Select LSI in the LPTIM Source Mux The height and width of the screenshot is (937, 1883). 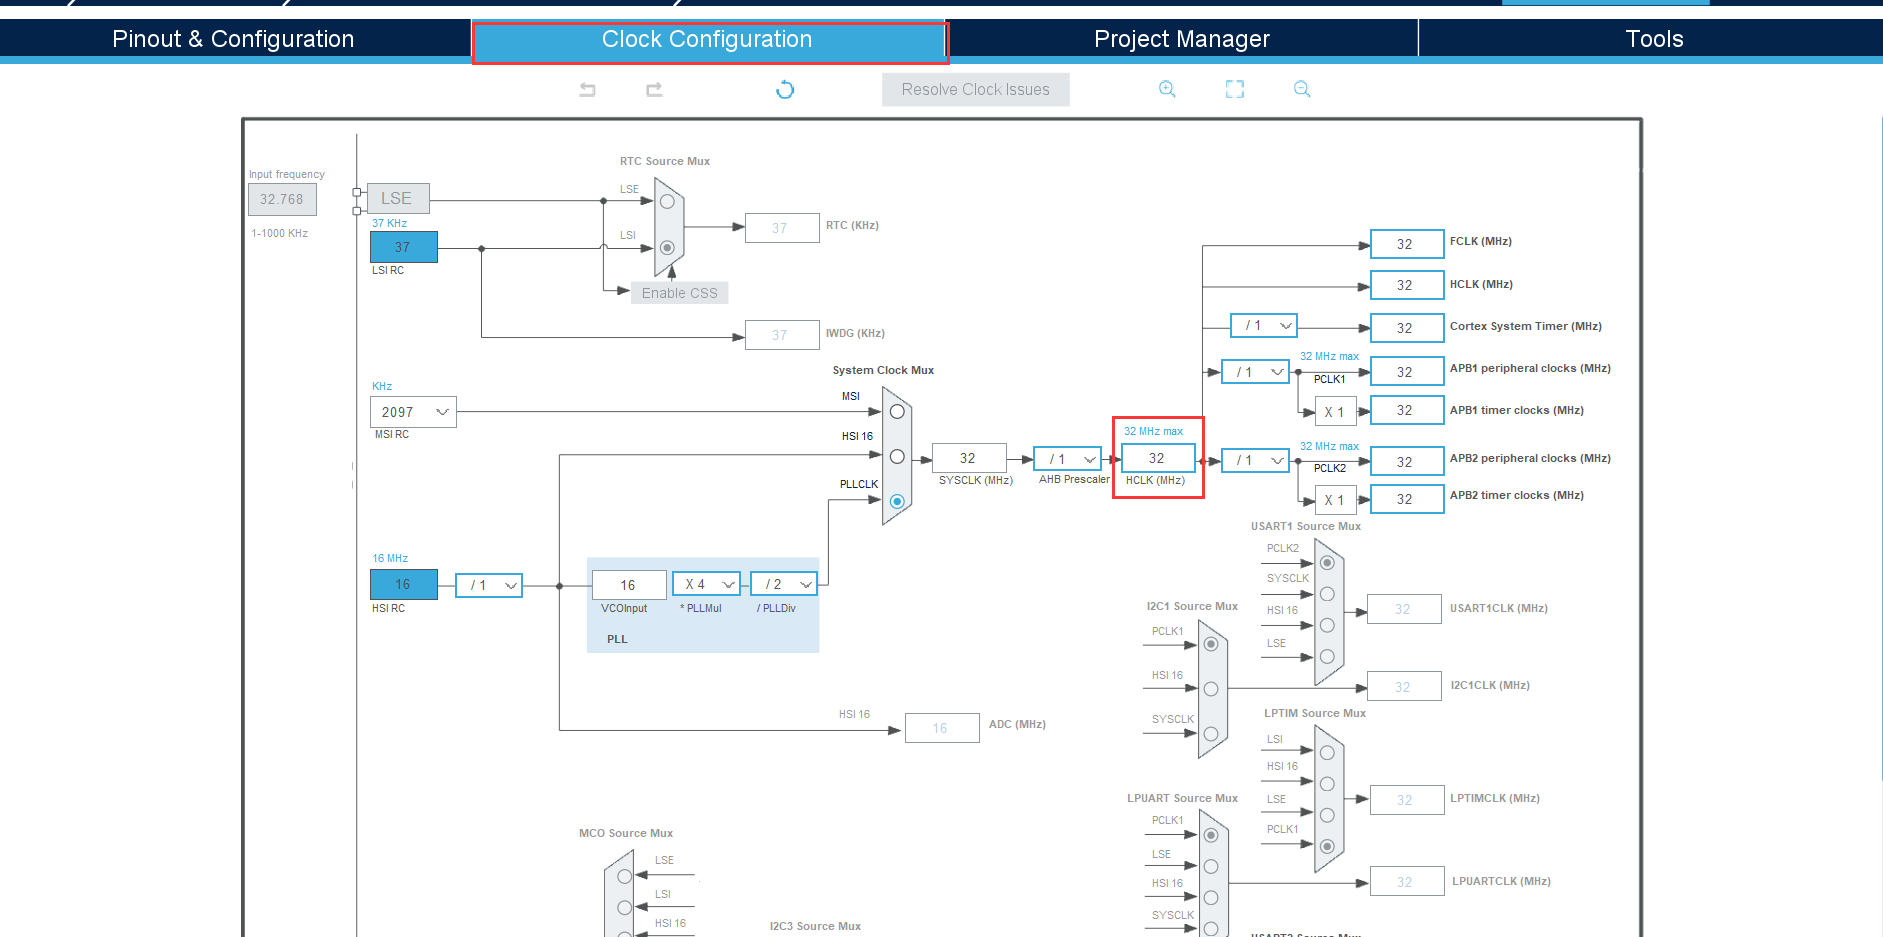point(1327,753)
